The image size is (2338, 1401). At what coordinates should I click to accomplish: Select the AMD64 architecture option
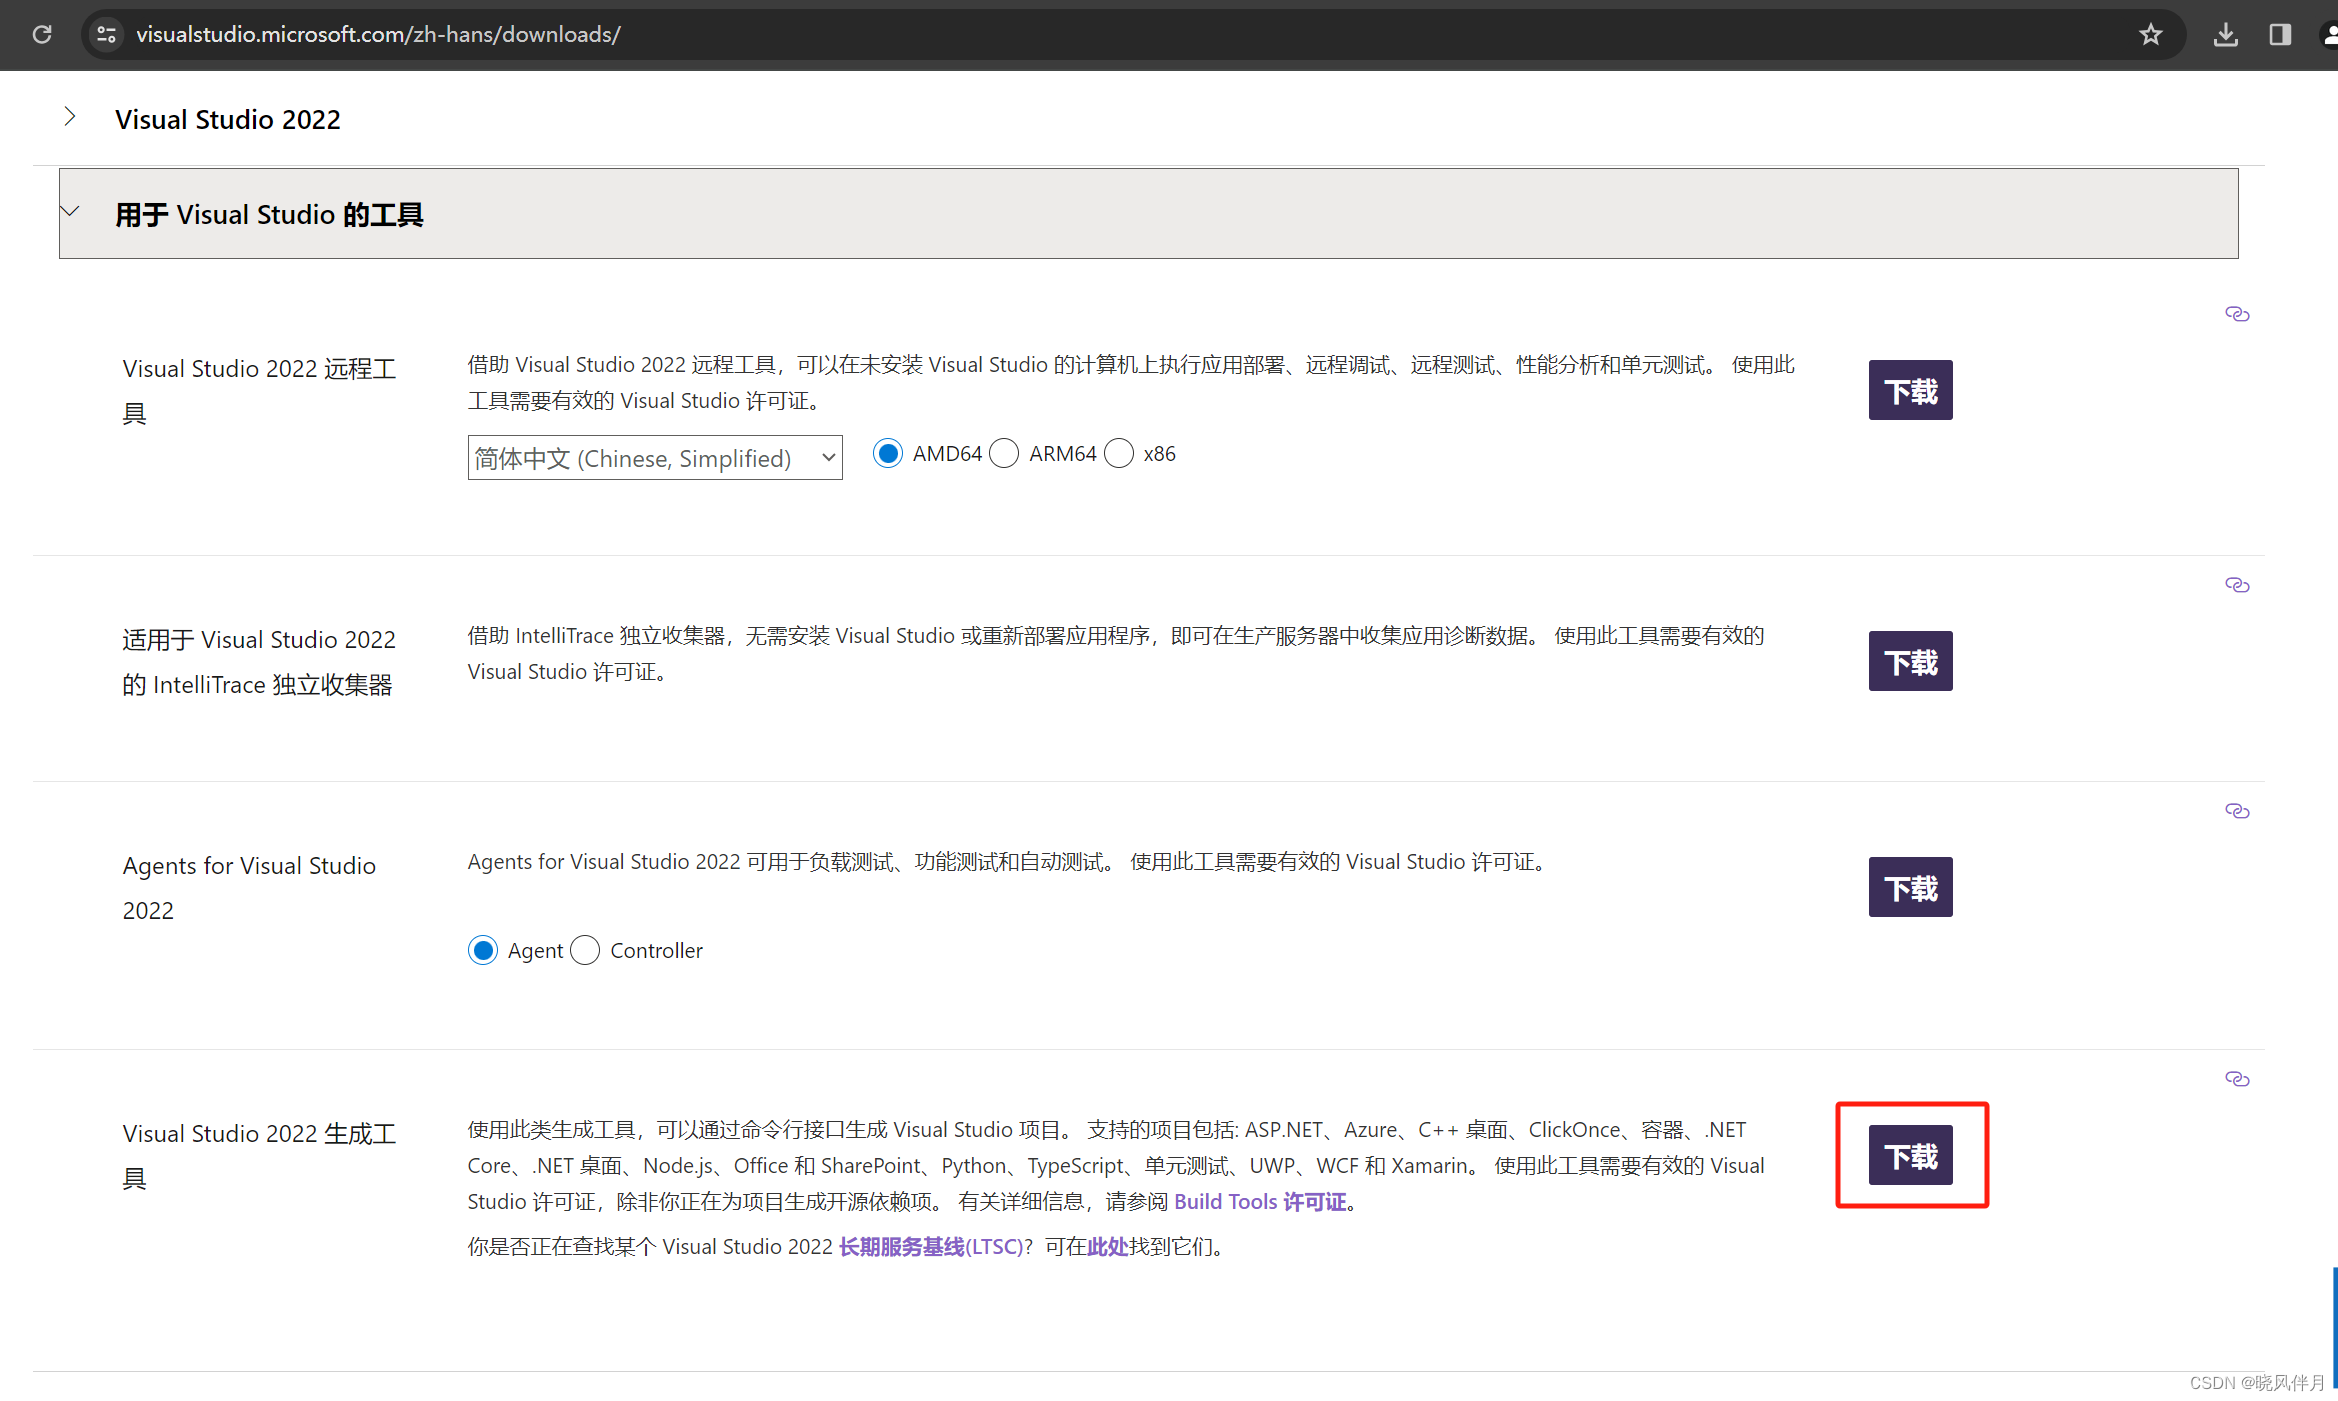(x=888, y=454)
